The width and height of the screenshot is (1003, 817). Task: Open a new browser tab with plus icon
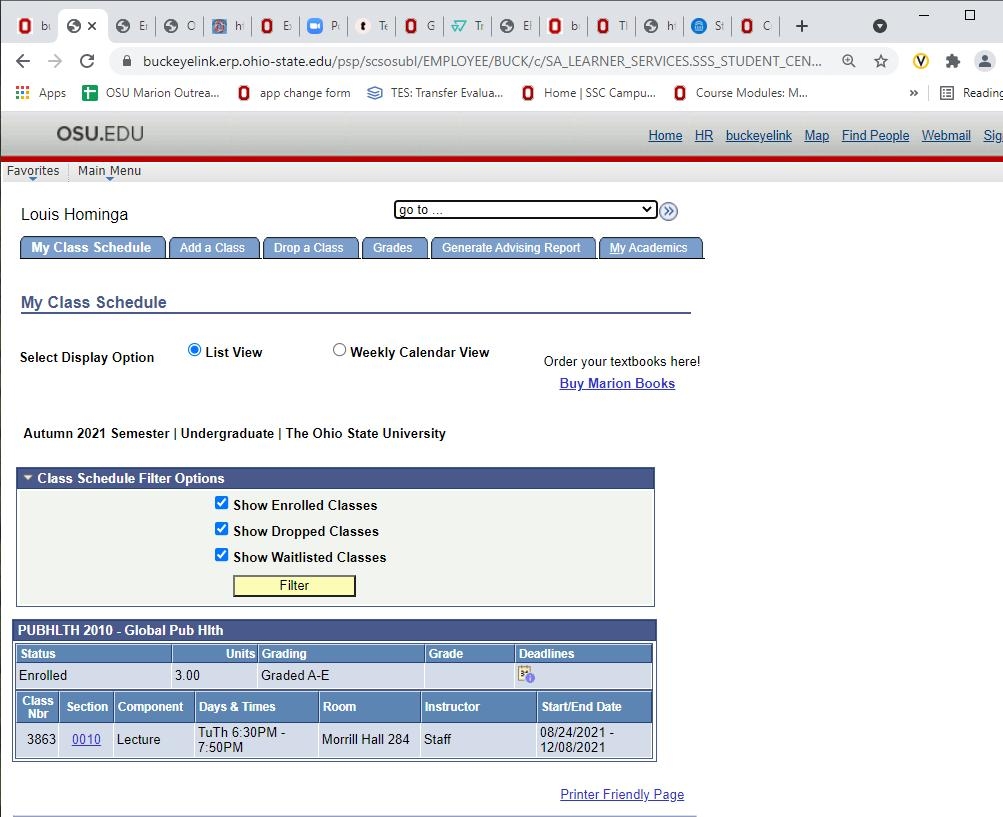(801, 26)
